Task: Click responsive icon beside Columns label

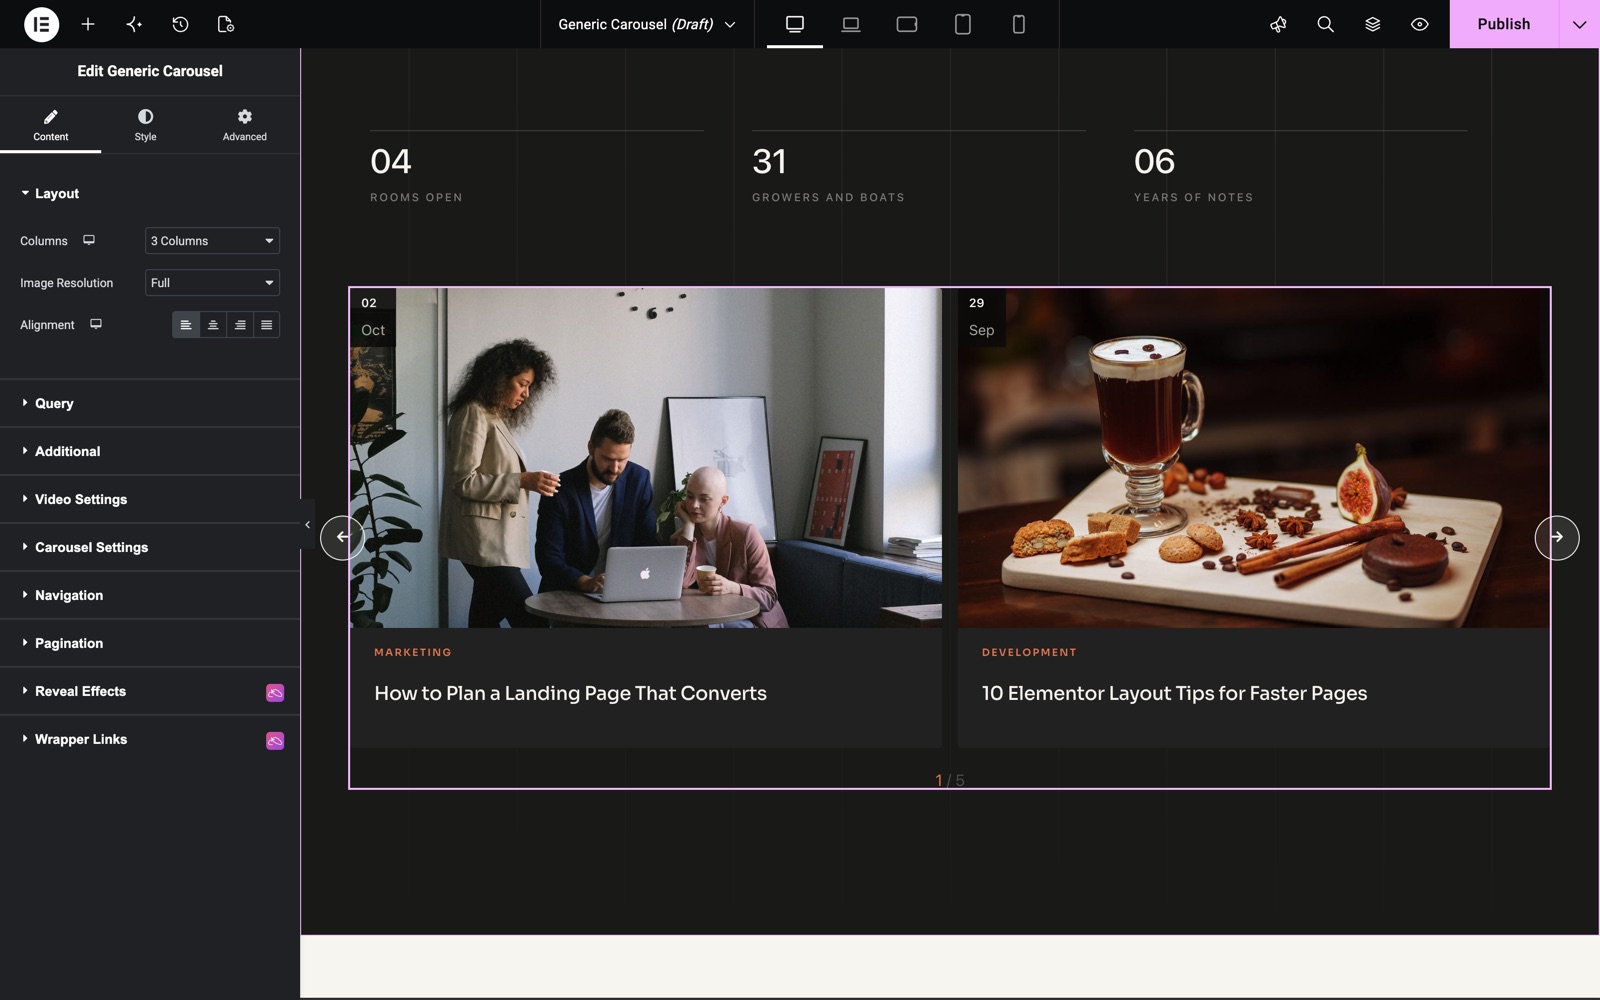Action: pyautogui.click(x=89, y=240)
